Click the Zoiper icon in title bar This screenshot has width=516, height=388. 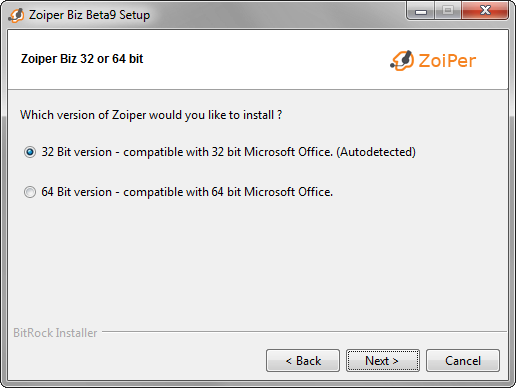coord(16,15)
